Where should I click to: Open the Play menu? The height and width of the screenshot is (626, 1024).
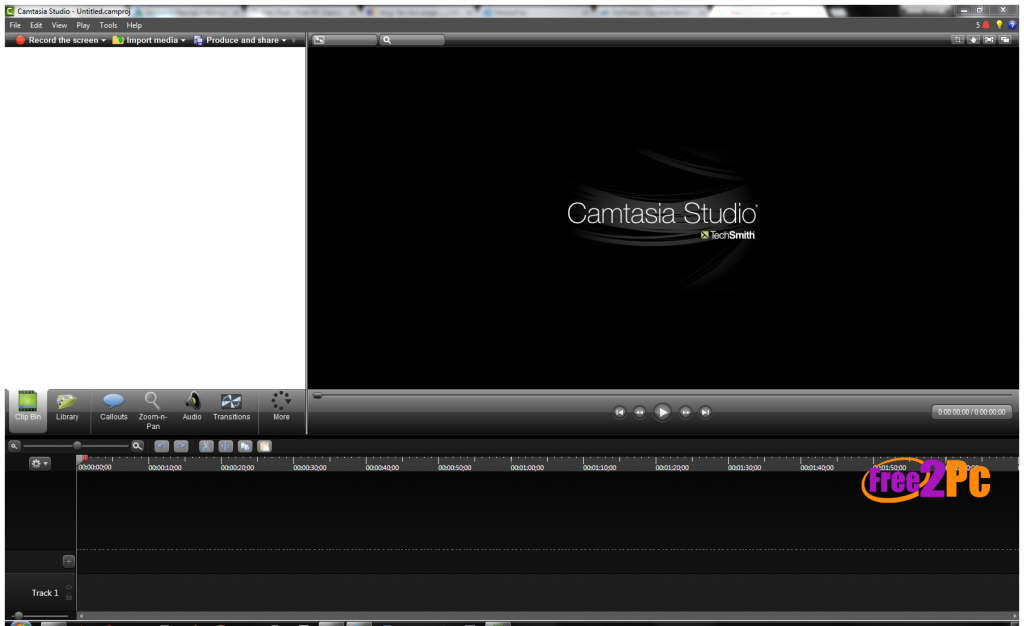click(x=83, y=25)
